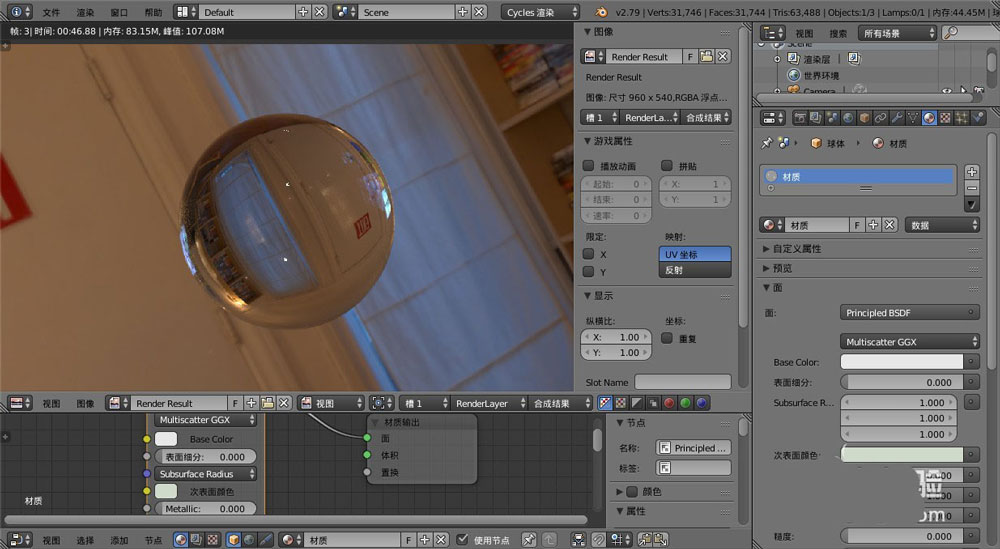This screenshot has height=549, width=1000.
Task: Click the Principled node name field
Action: [x=694, y=448]
